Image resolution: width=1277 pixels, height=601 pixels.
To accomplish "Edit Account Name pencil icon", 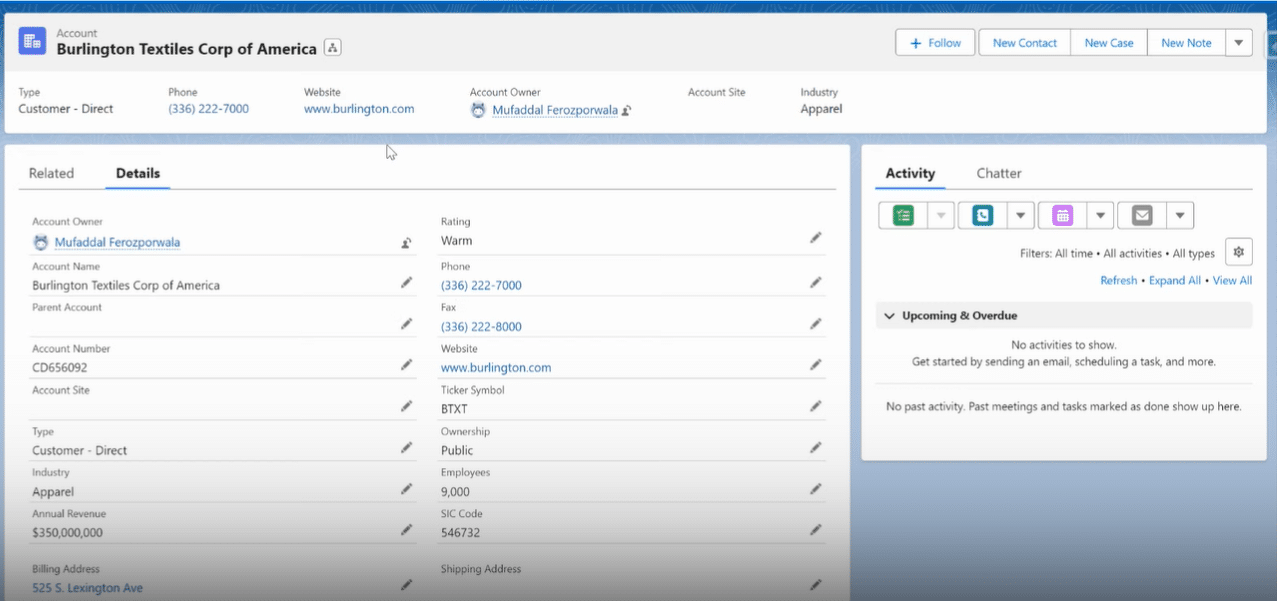I will tap(407, 283).
